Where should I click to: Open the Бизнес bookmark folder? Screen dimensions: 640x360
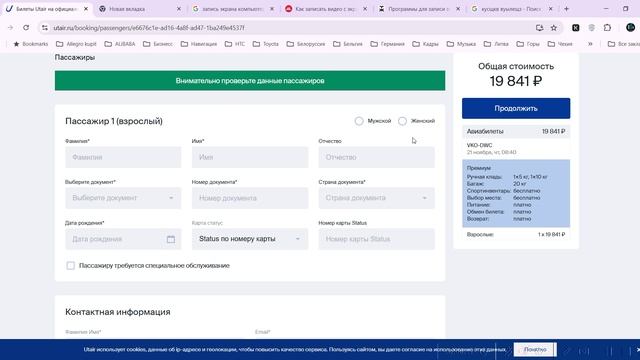(x=158, y=44)
